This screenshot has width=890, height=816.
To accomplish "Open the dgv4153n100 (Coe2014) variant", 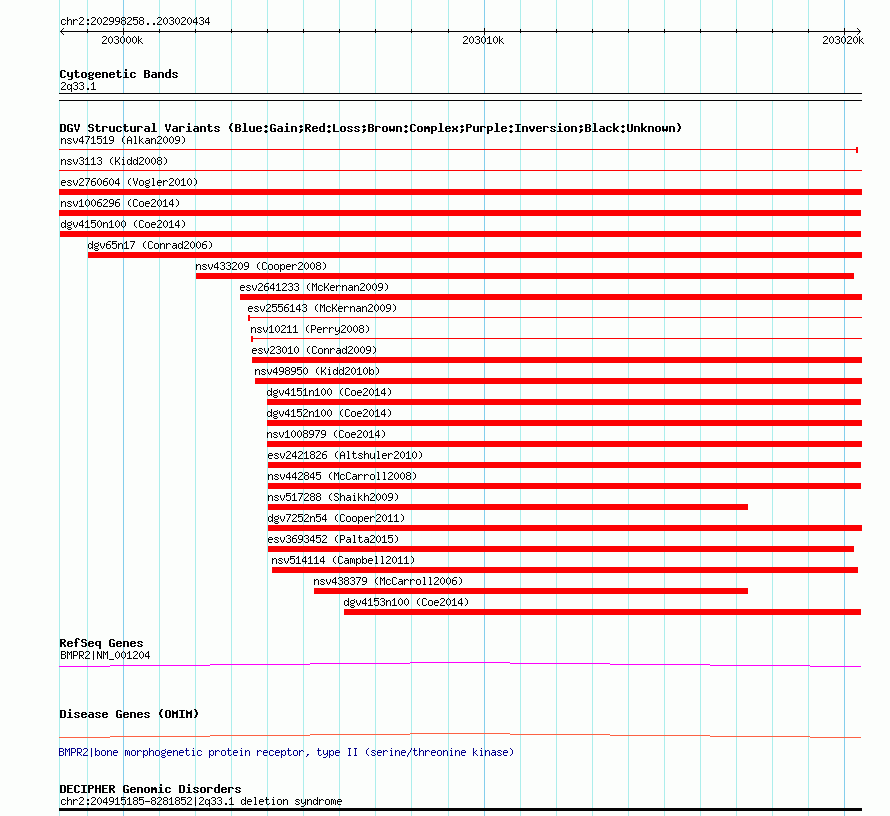I will click(x=406, y=602).
